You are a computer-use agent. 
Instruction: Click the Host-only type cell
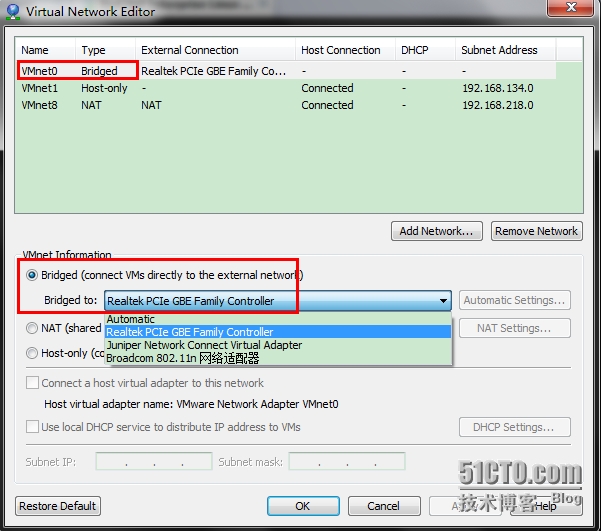click(x=104, y=88)
